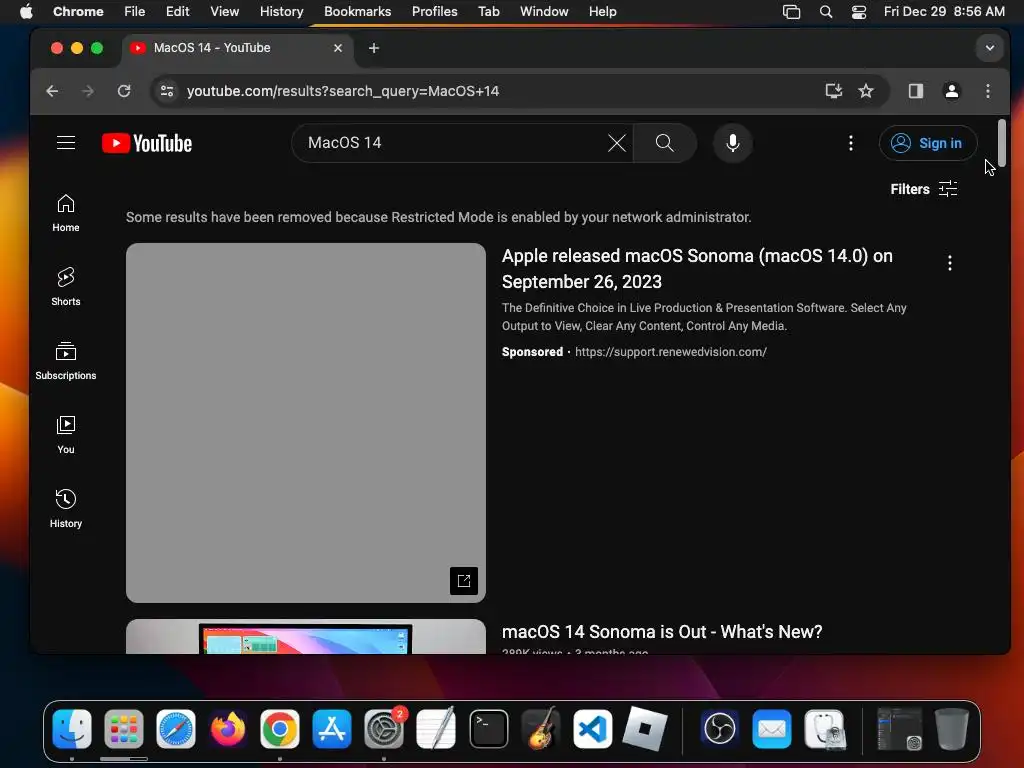Open the Filters options
Screen dimensions: 1024x768
click(924, 189)
